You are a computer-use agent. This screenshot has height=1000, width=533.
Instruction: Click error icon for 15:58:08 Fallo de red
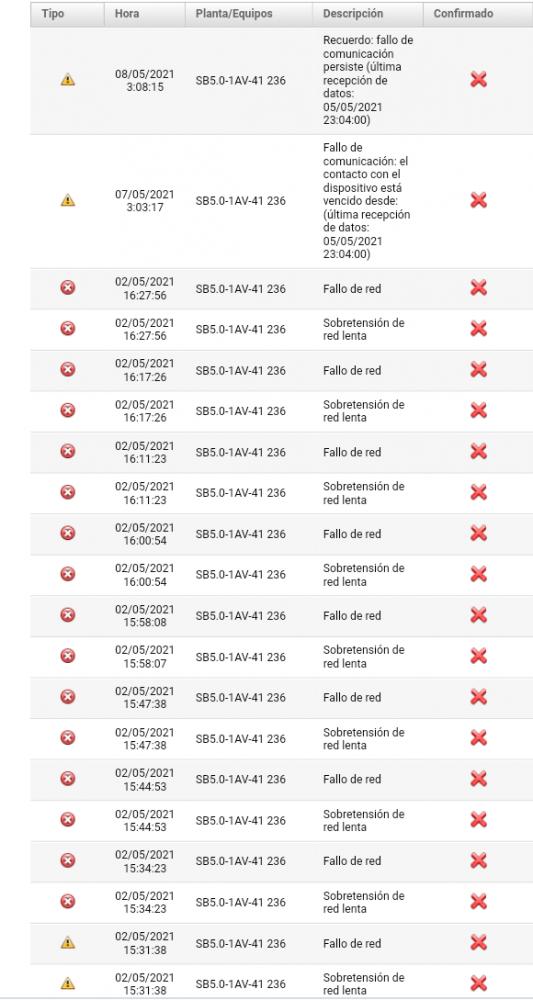(68, 615)
